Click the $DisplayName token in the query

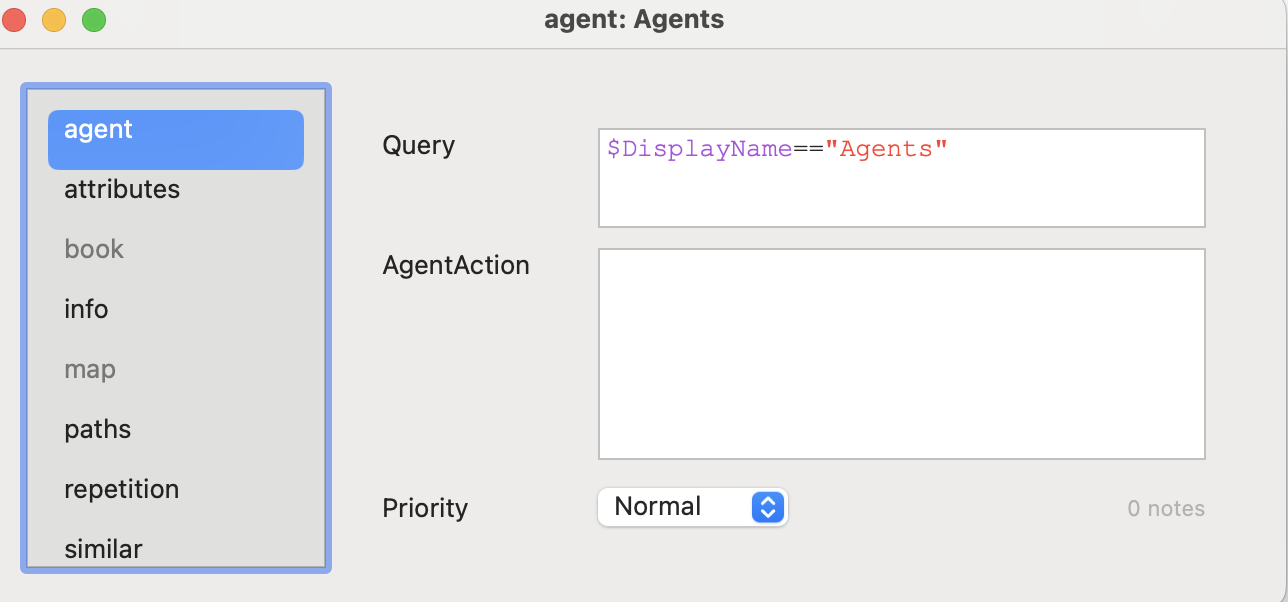[699, 150]
